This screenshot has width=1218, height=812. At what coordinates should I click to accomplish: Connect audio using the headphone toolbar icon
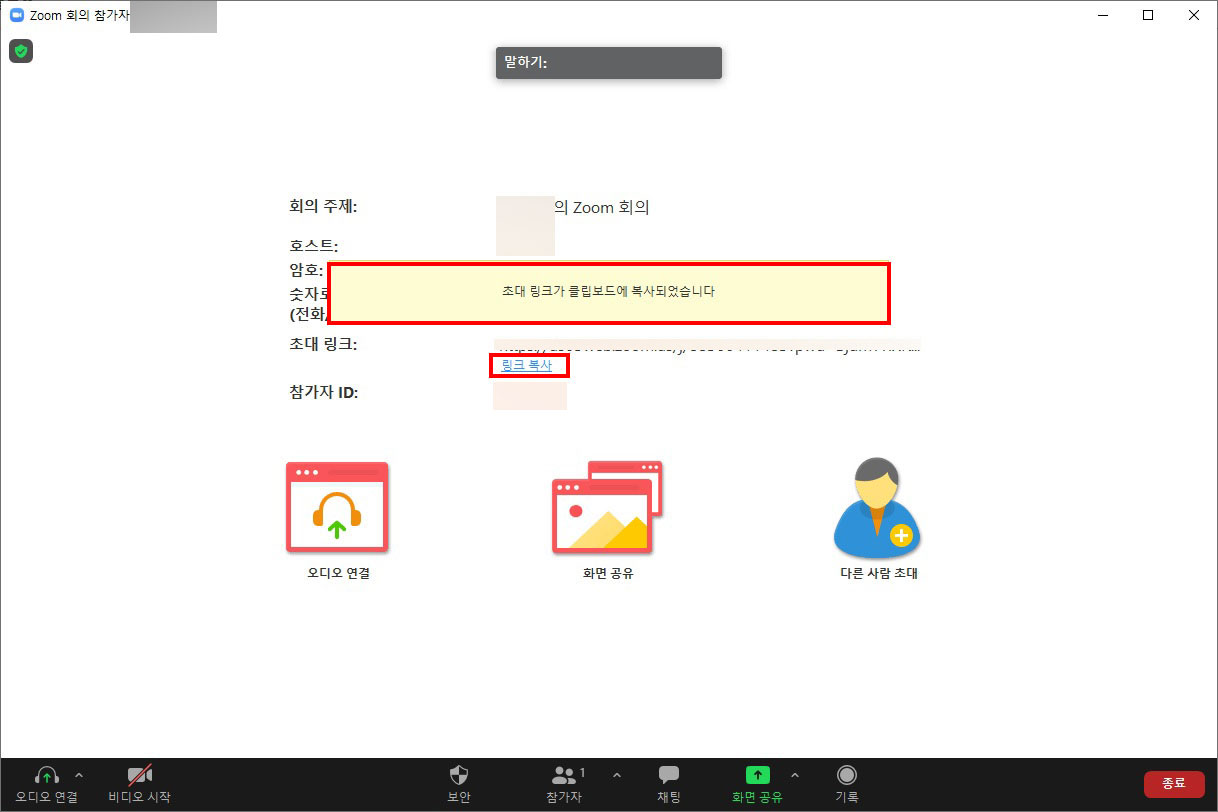pos(46,776)
